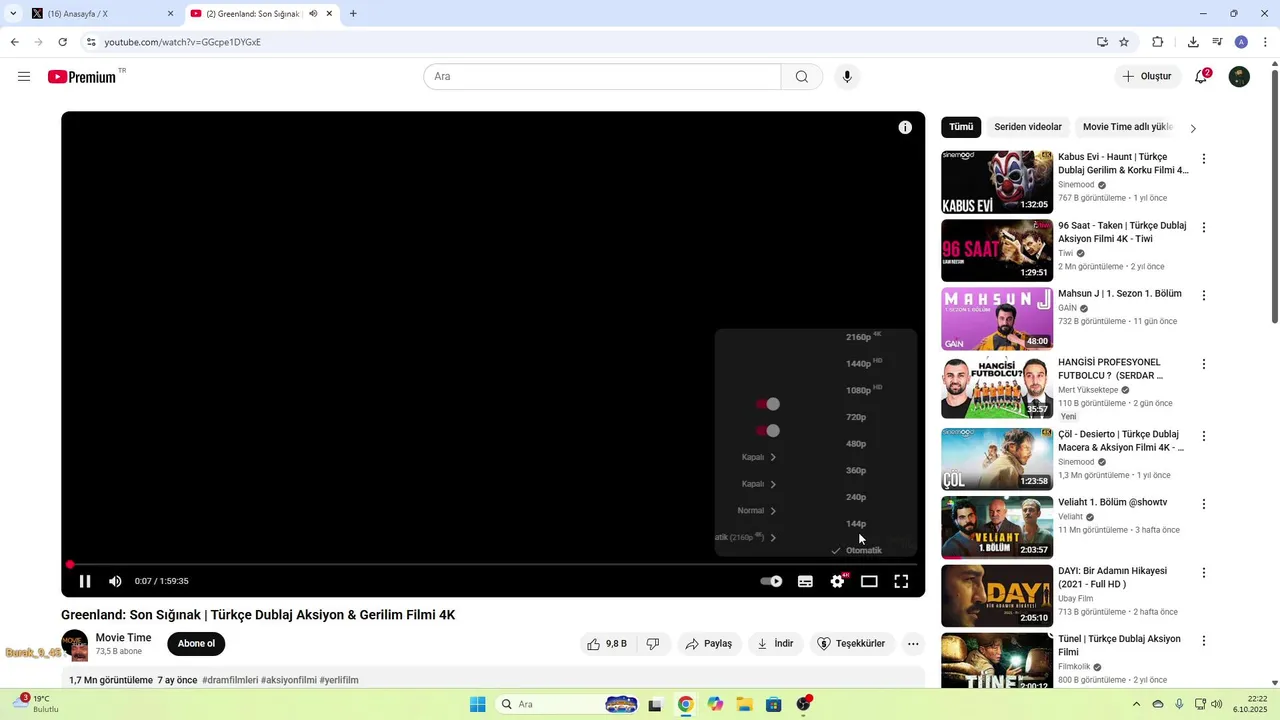Expand quality (2160p) submenu row
This screenshot has height=720, width=1280.
tap(746, 537)
